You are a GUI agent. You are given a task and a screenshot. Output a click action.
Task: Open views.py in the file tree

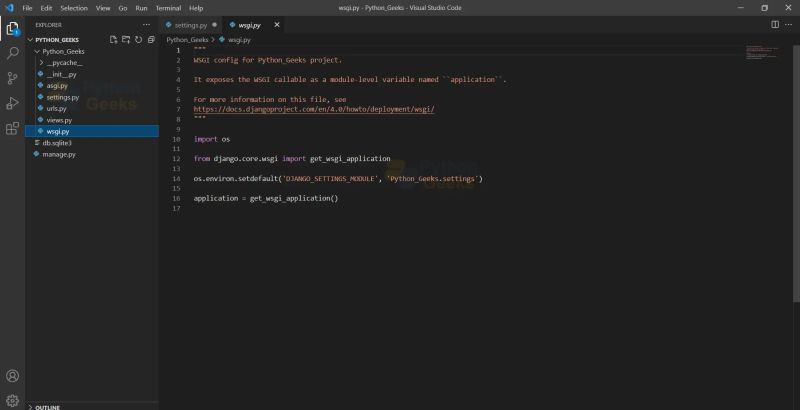59,120
